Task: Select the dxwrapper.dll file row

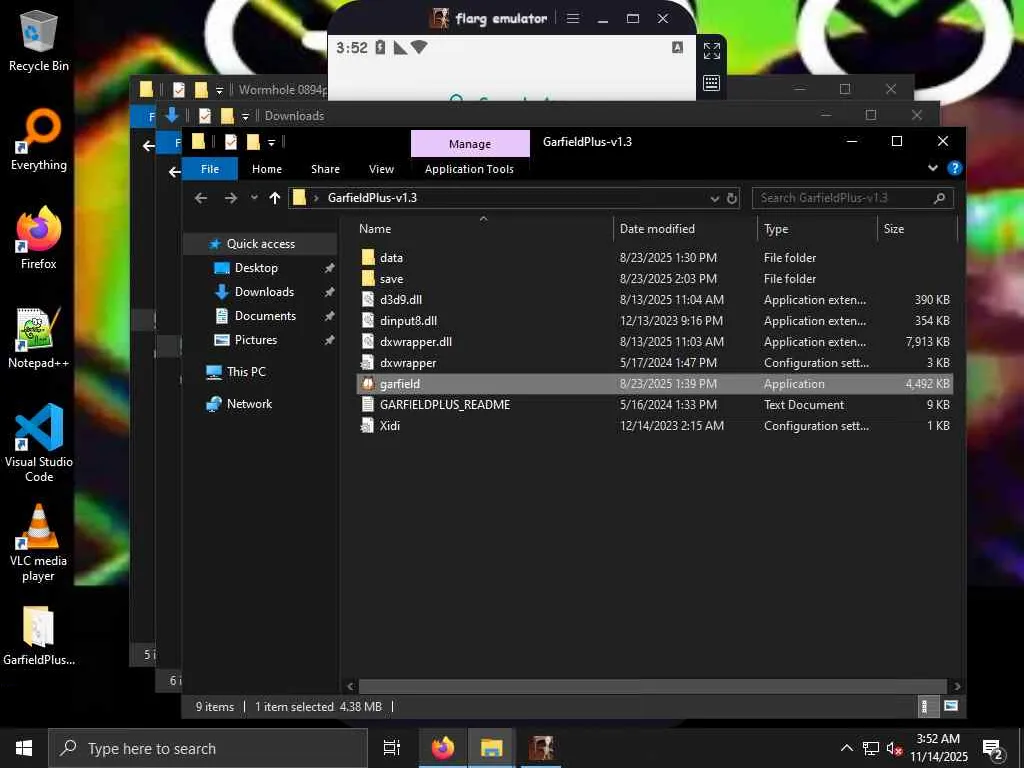Action: pyautogui.click(x=654, y=342)
